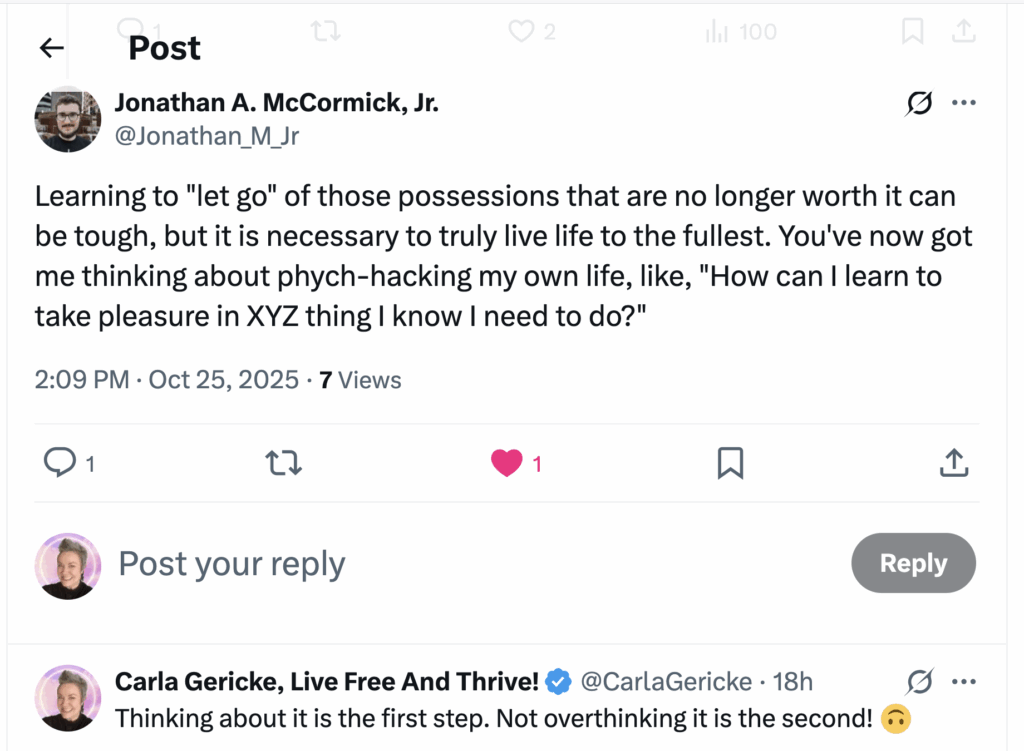Open reply icon on Jonathan's post

(x=61, y=462)
